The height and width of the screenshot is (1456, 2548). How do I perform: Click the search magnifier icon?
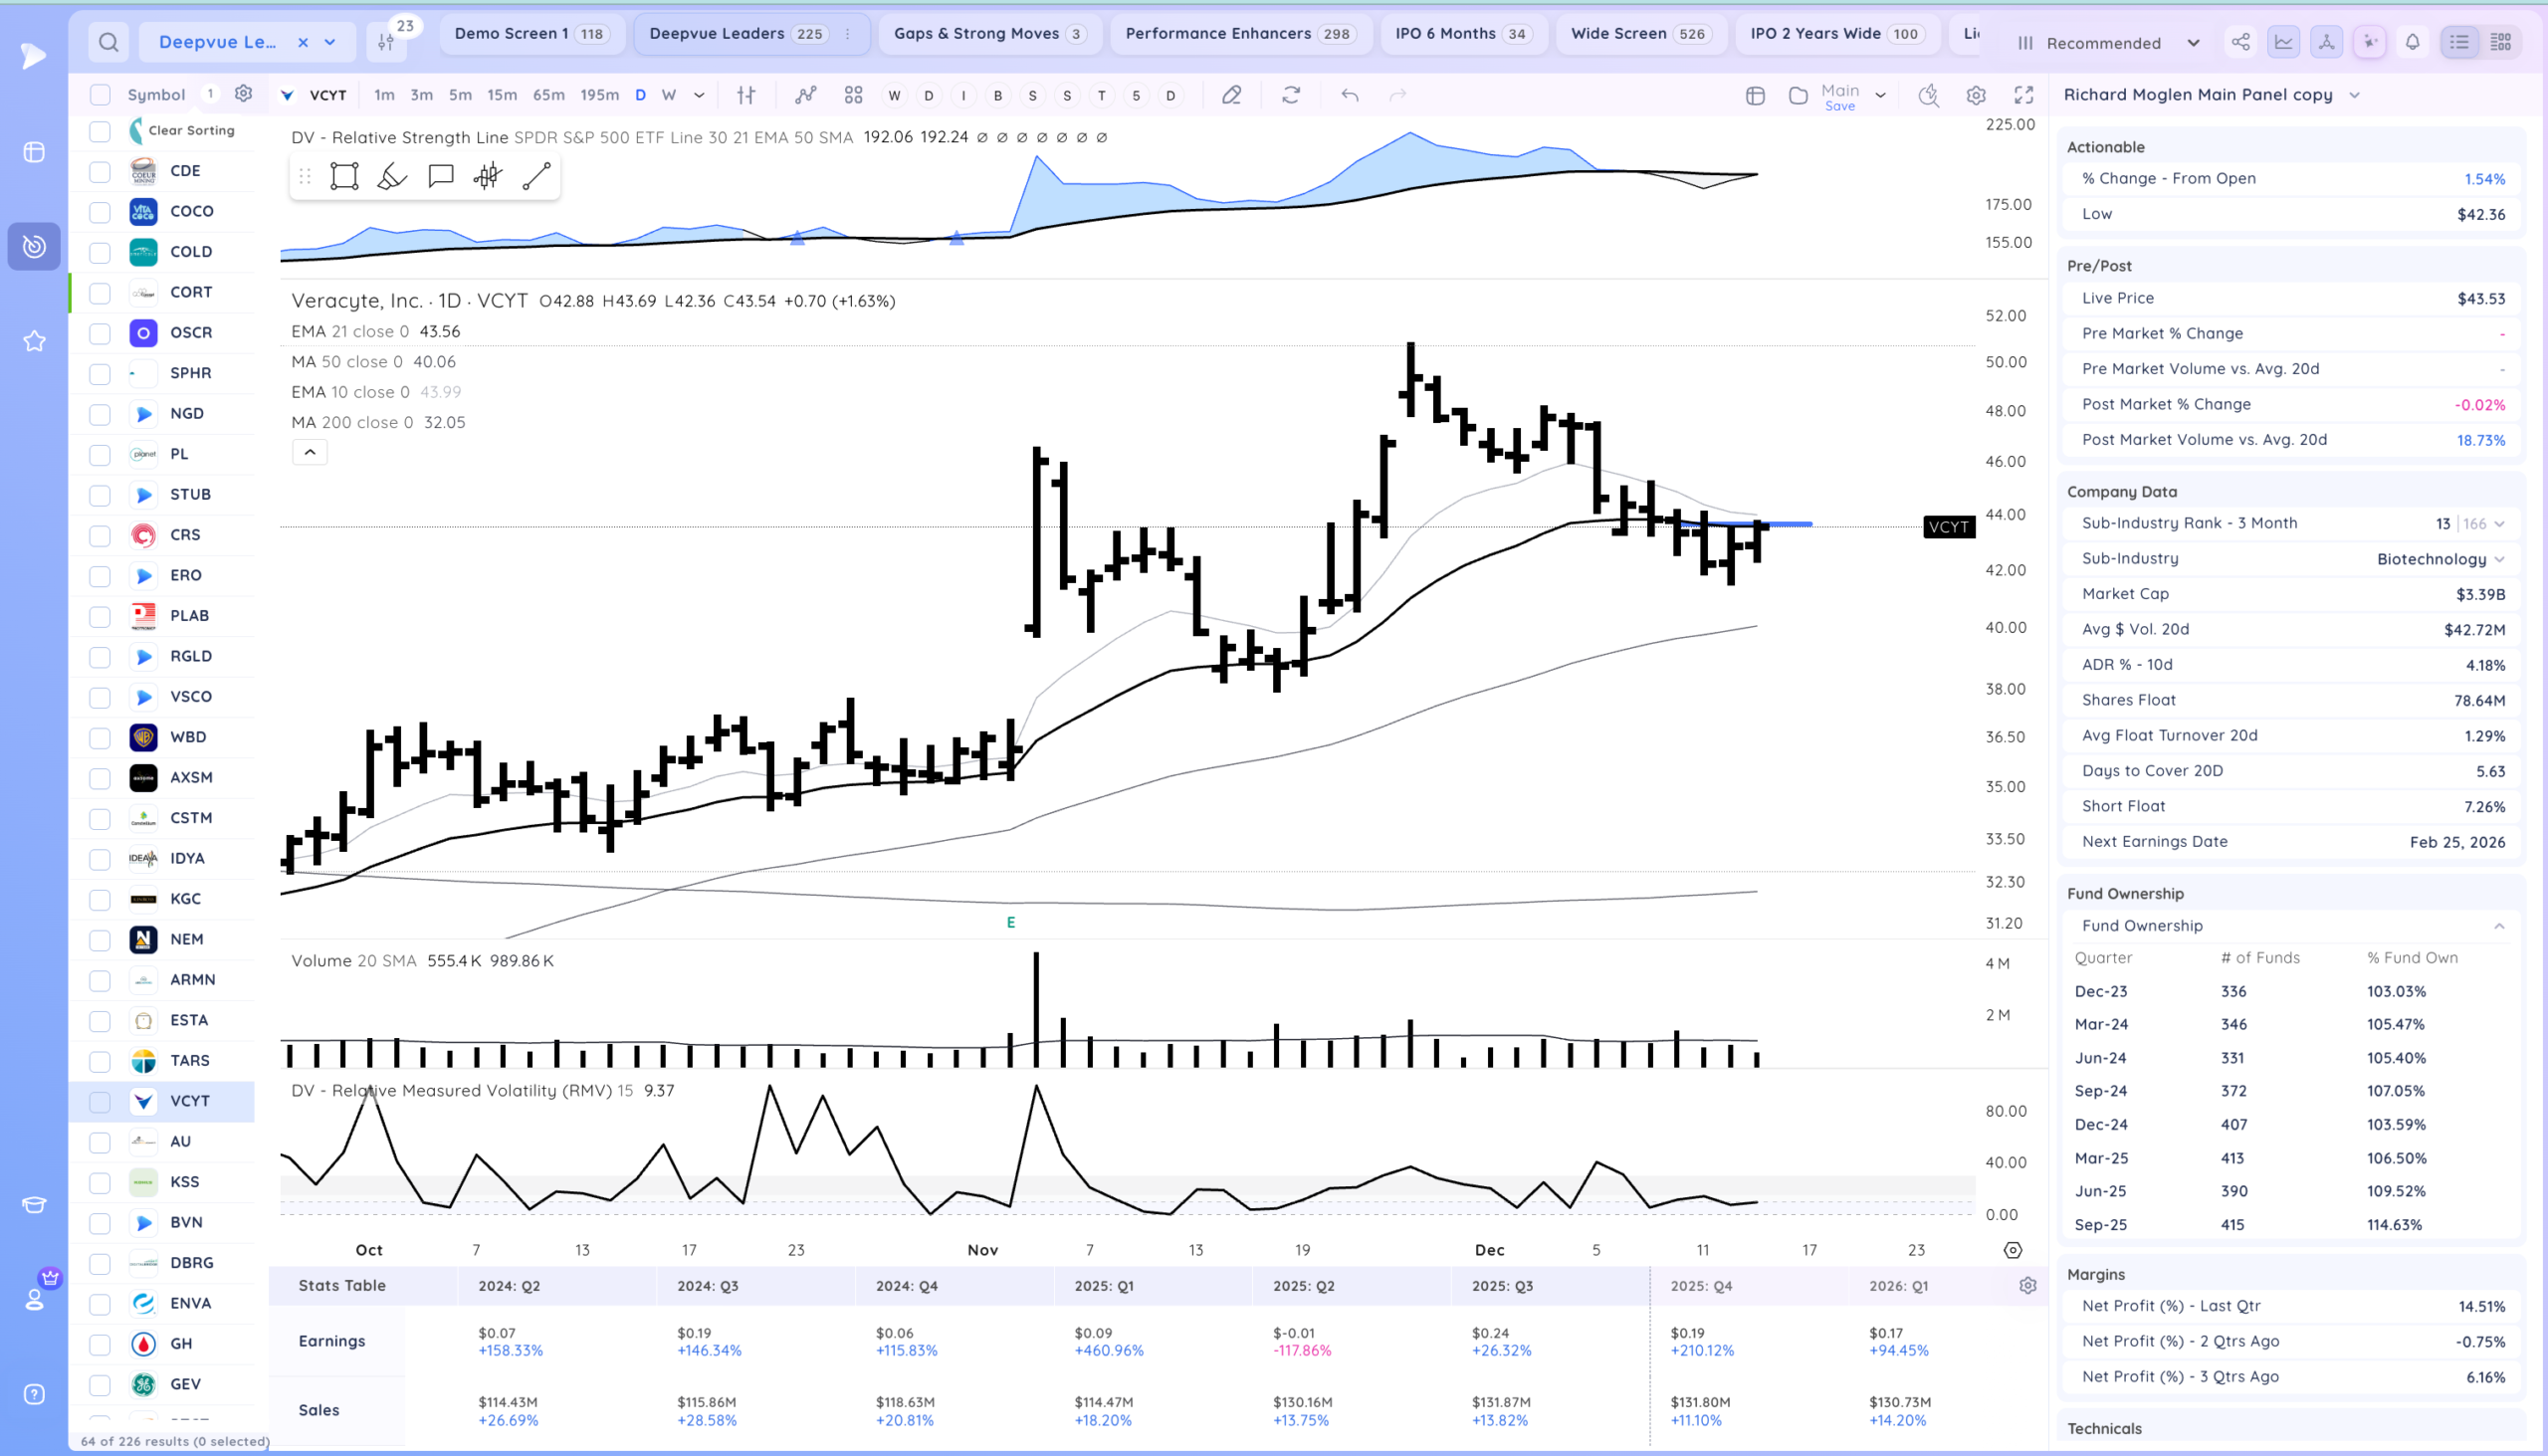[x=108, y=42]
